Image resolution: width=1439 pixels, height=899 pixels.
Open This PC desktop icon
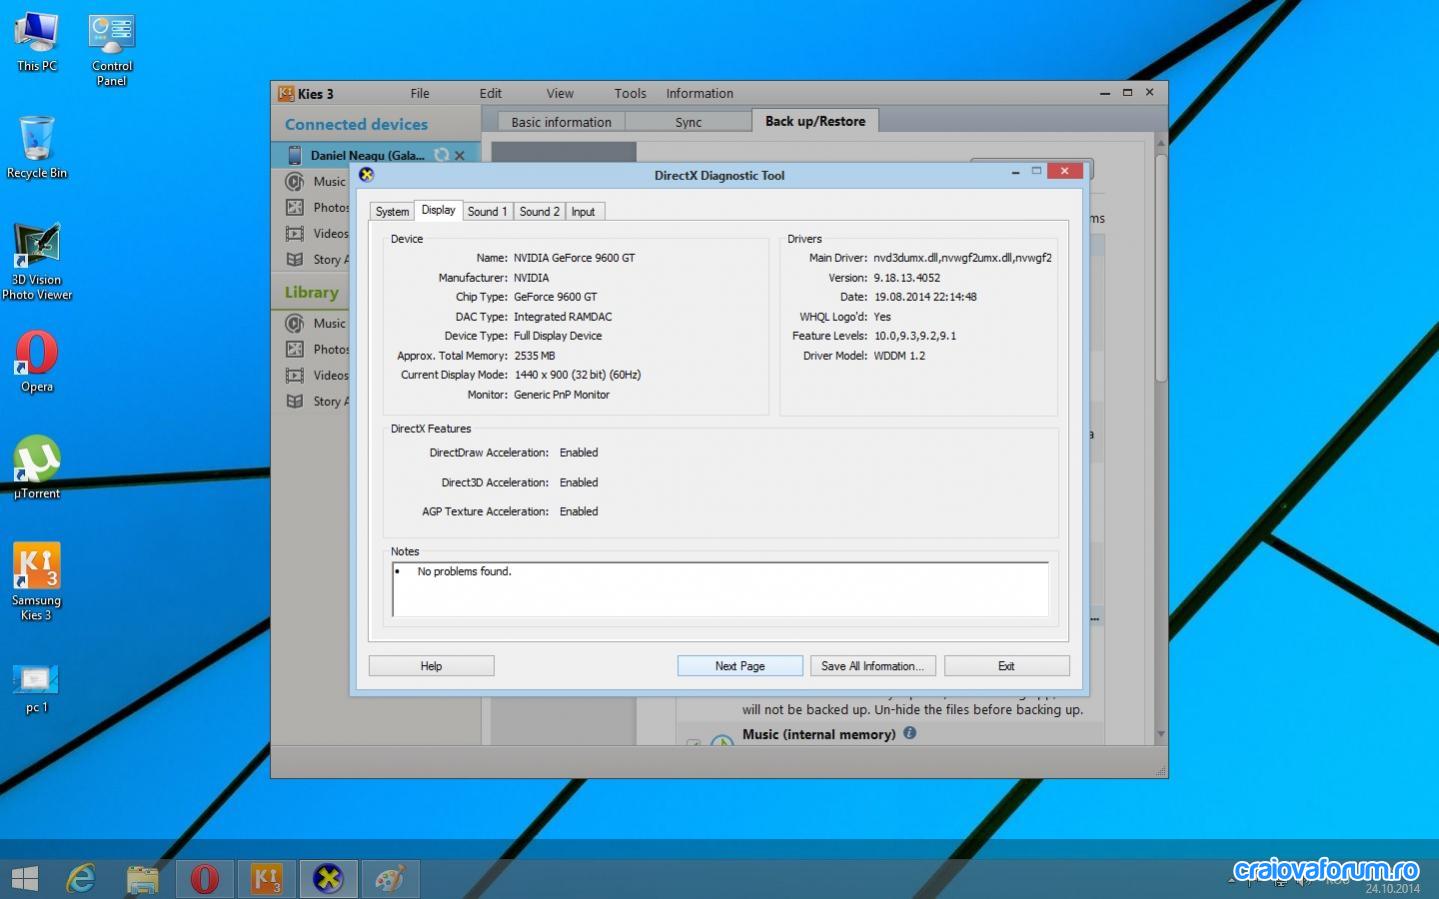pyautogui.click(x=37, y=42)
